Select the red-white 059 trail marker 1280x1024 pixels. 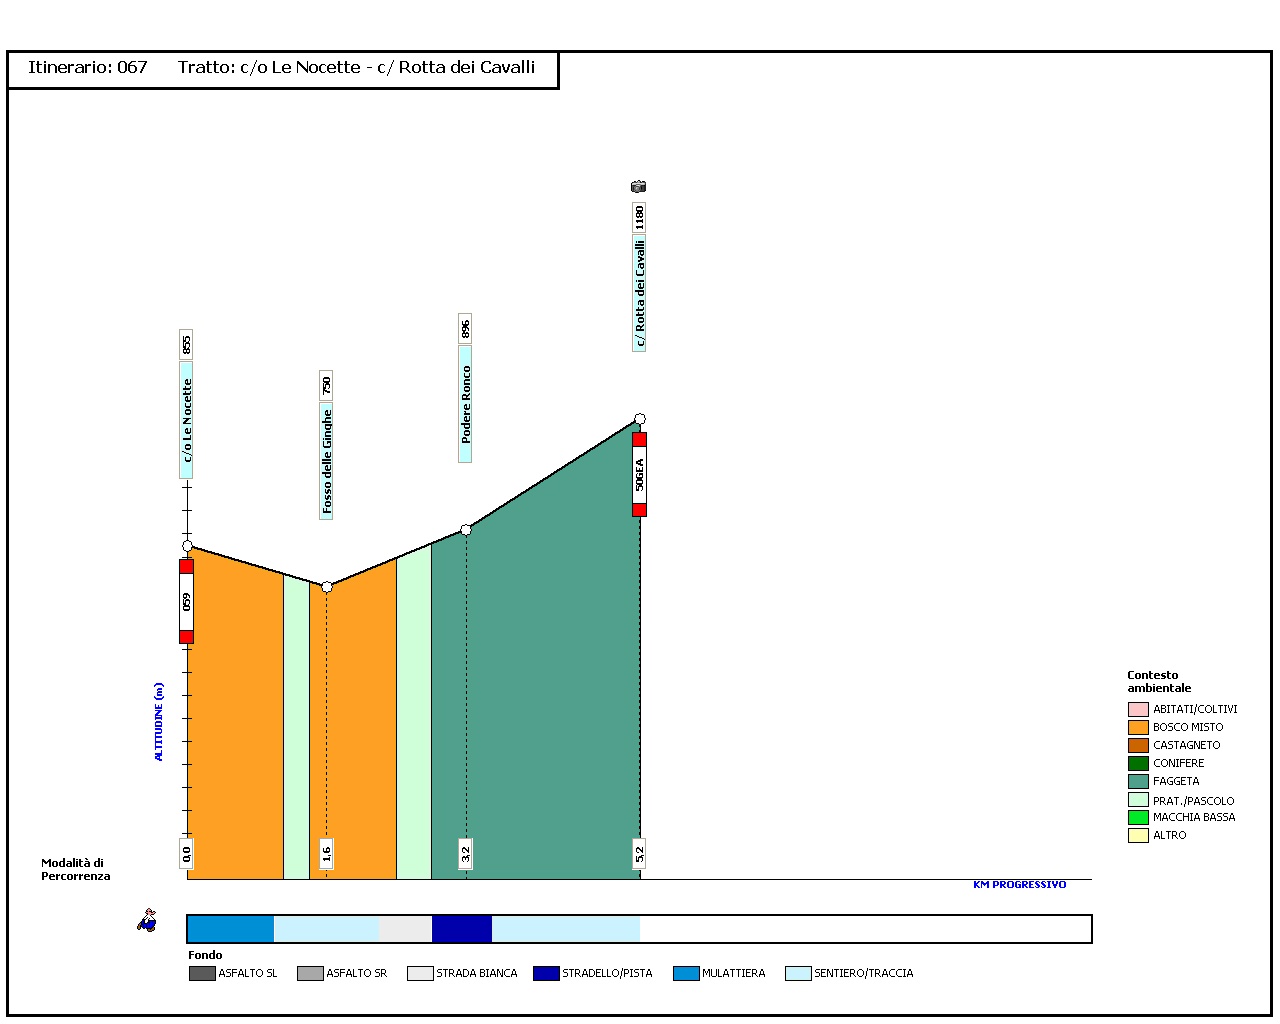click(186, 601)
